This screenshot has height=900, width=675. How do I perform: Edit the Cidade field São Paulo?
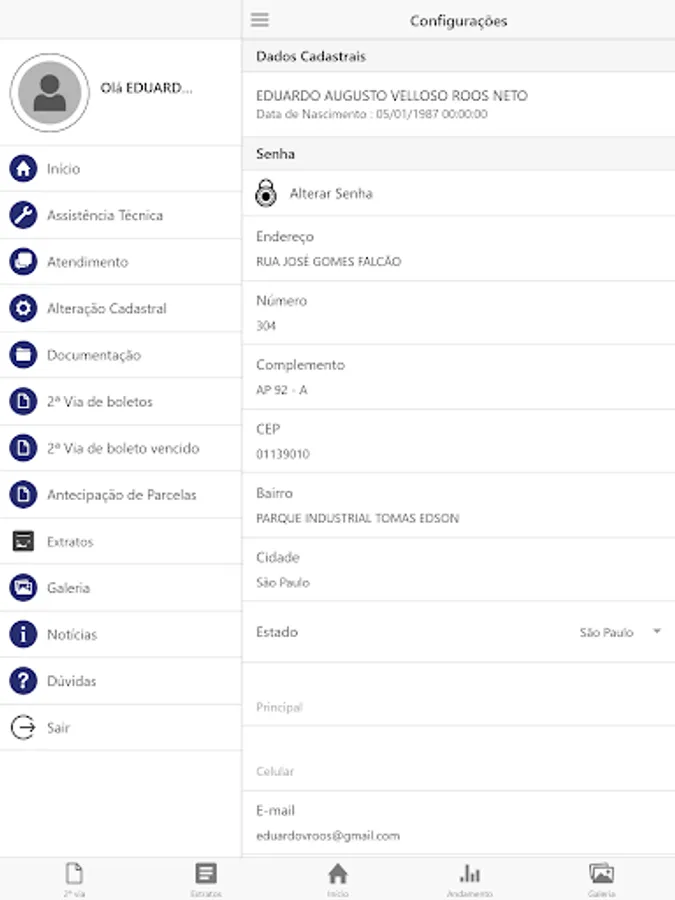(459, 569)
